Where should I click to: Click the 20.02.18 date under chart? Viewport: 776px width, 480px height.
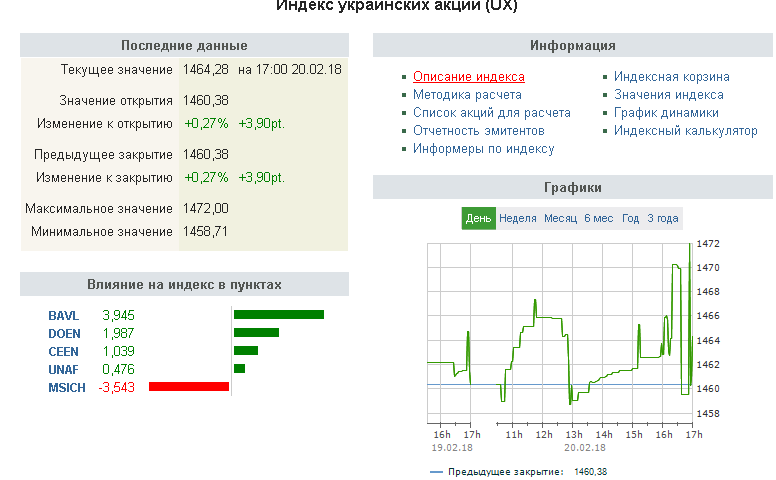[x=585, y=448]
